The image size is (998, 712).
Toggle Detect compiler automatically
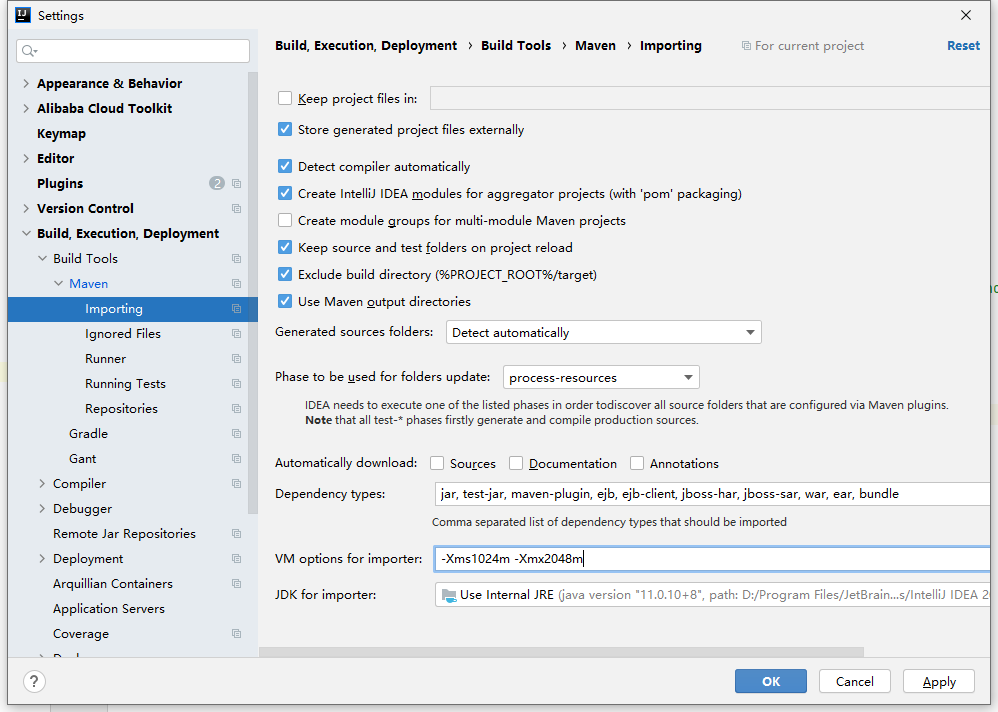[x=285, y=167]
